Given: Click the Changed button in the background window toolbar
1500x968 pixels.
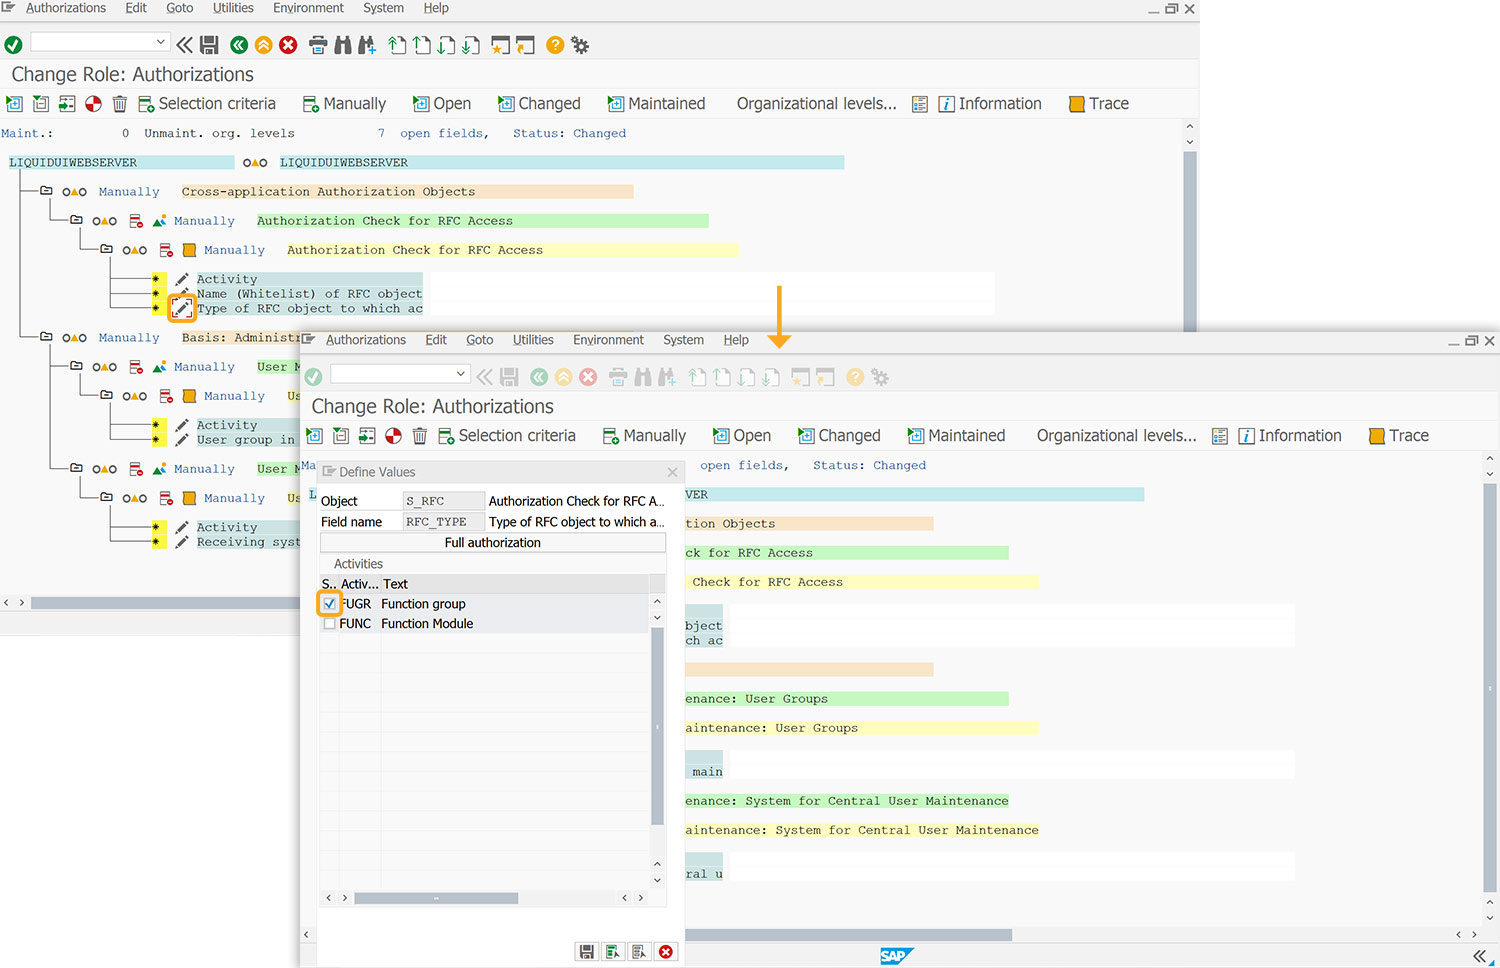Looking at the screenshot, I should coord(539,104).
